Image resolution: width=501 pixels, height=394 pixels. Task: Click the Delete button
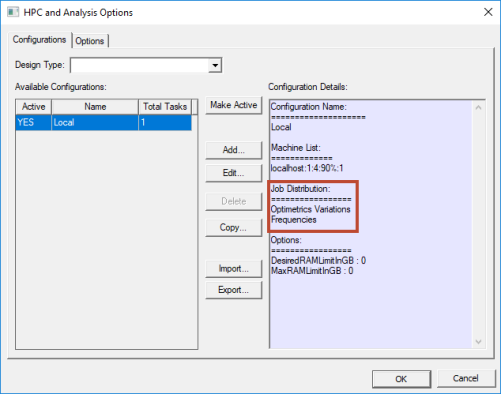coord(234,201)
